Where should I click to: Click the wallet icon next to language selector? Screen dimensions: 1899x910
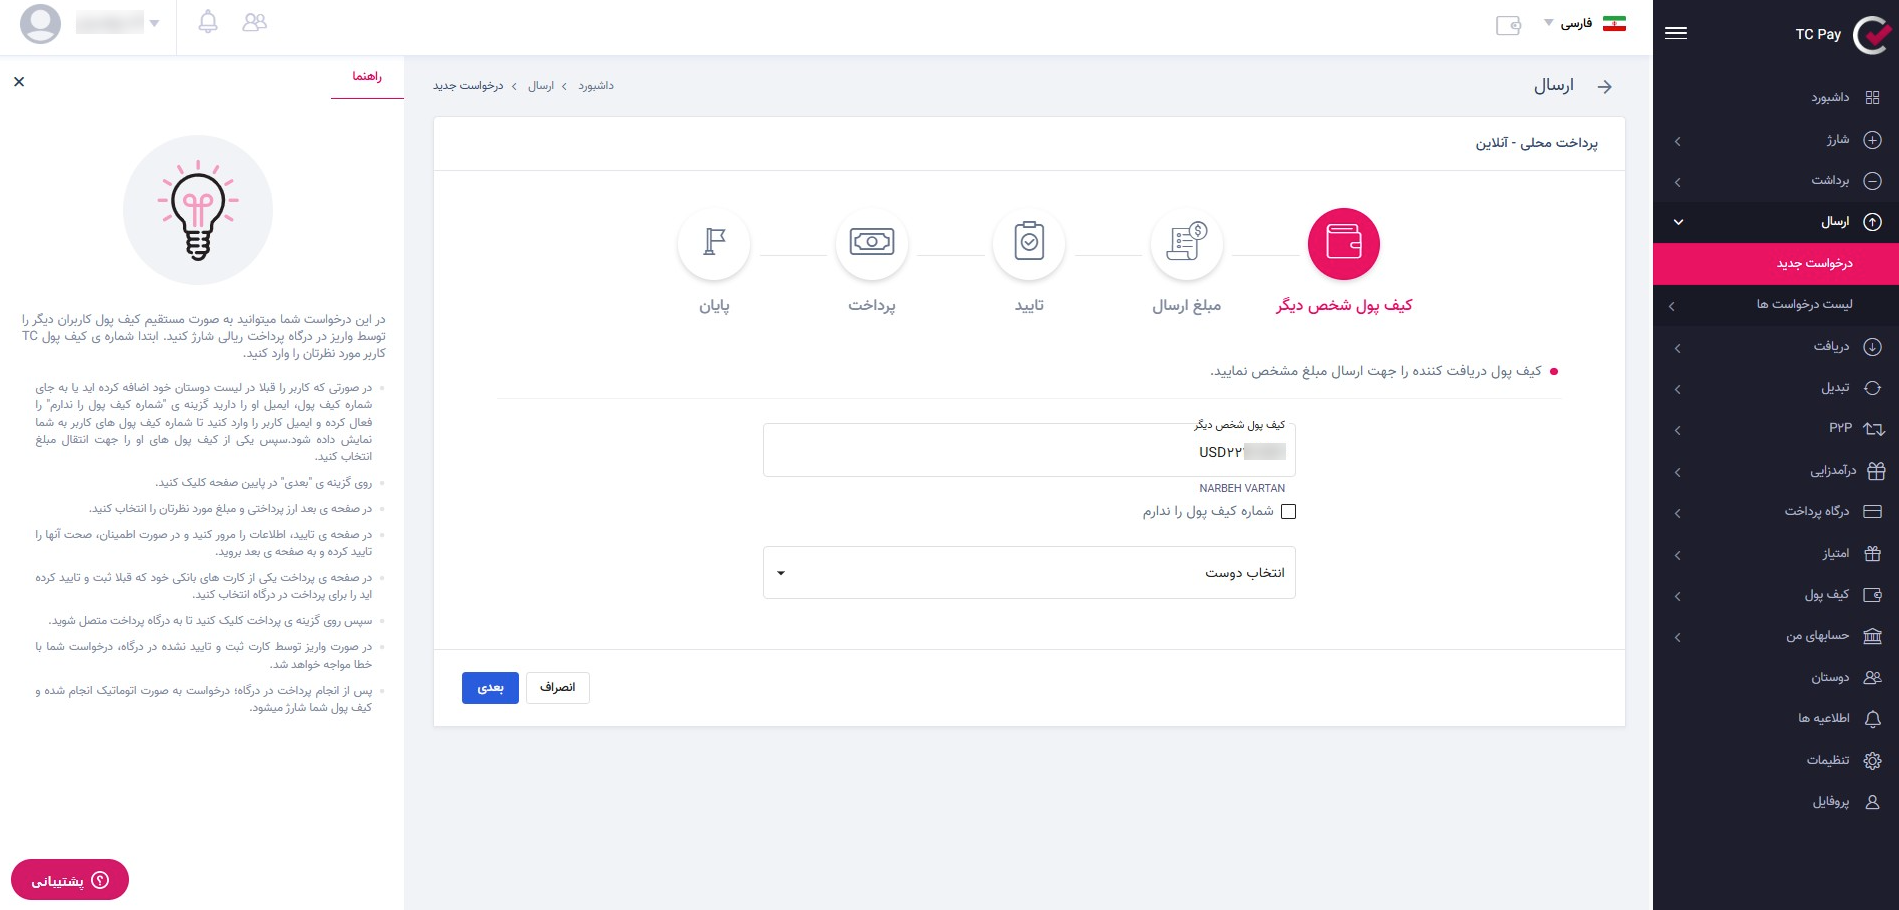pos(1508,25)
